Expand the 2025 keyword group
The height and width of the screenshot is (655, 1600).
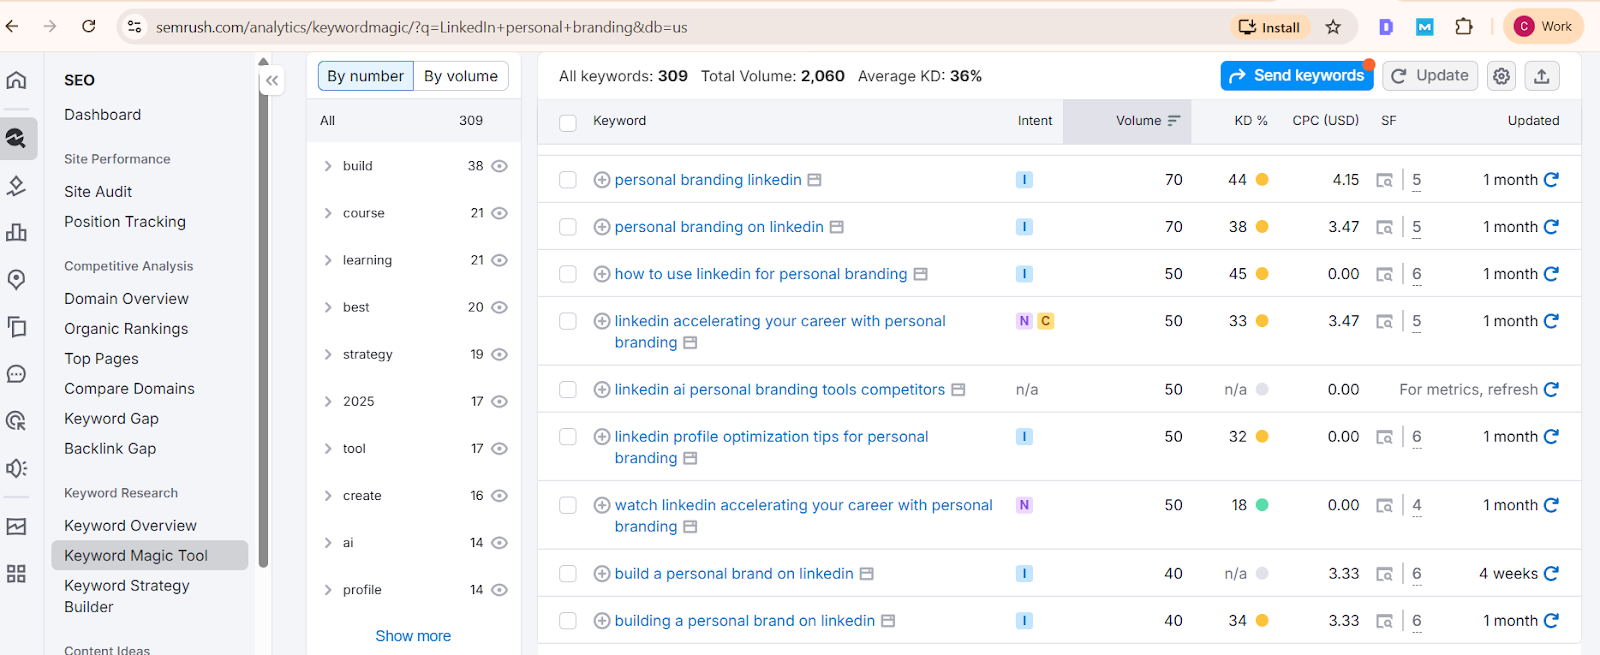328,401
